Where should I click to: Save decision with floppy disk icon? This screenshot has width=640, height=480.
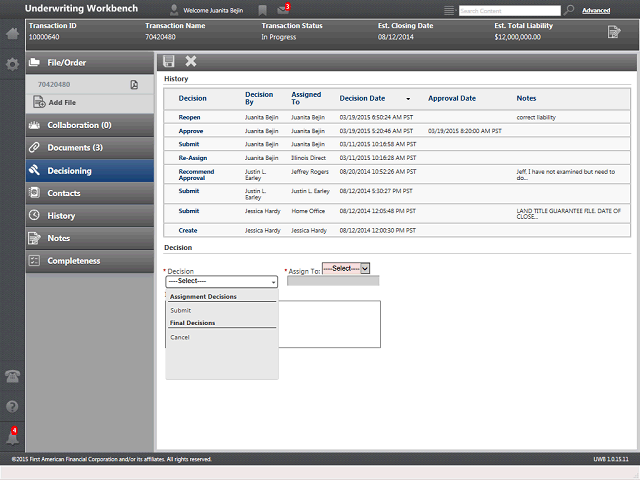pos(169,61)
